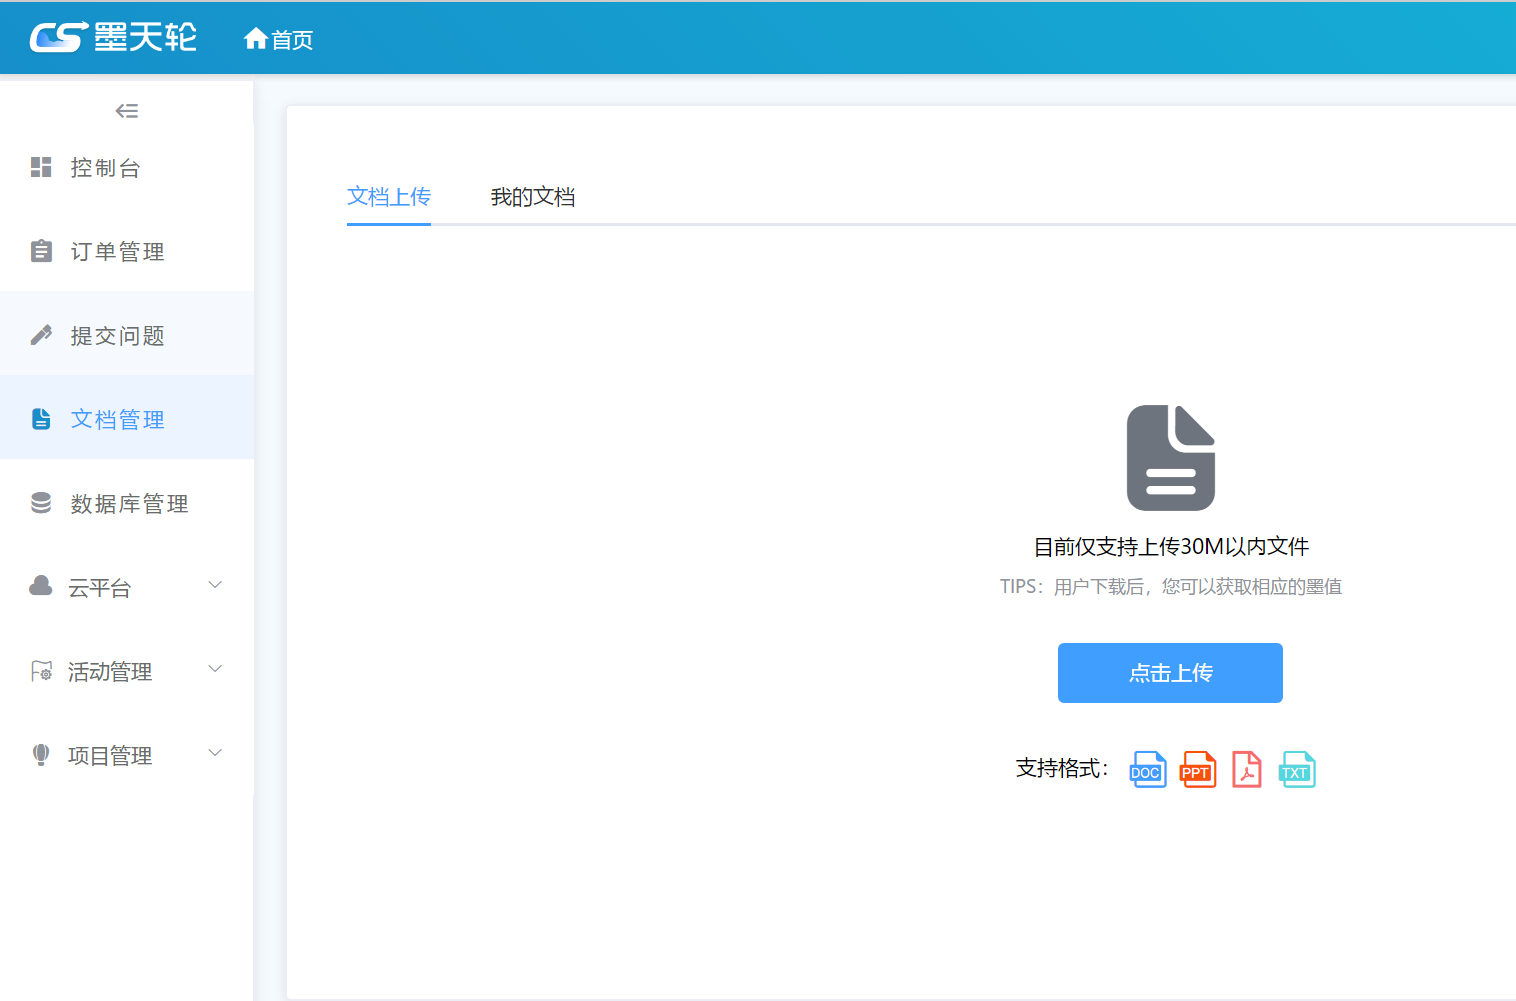The height and width of the screenshot is (1001, 1516).
Task: Select 文档管理 in the sidebar
Action: (117, 420)
